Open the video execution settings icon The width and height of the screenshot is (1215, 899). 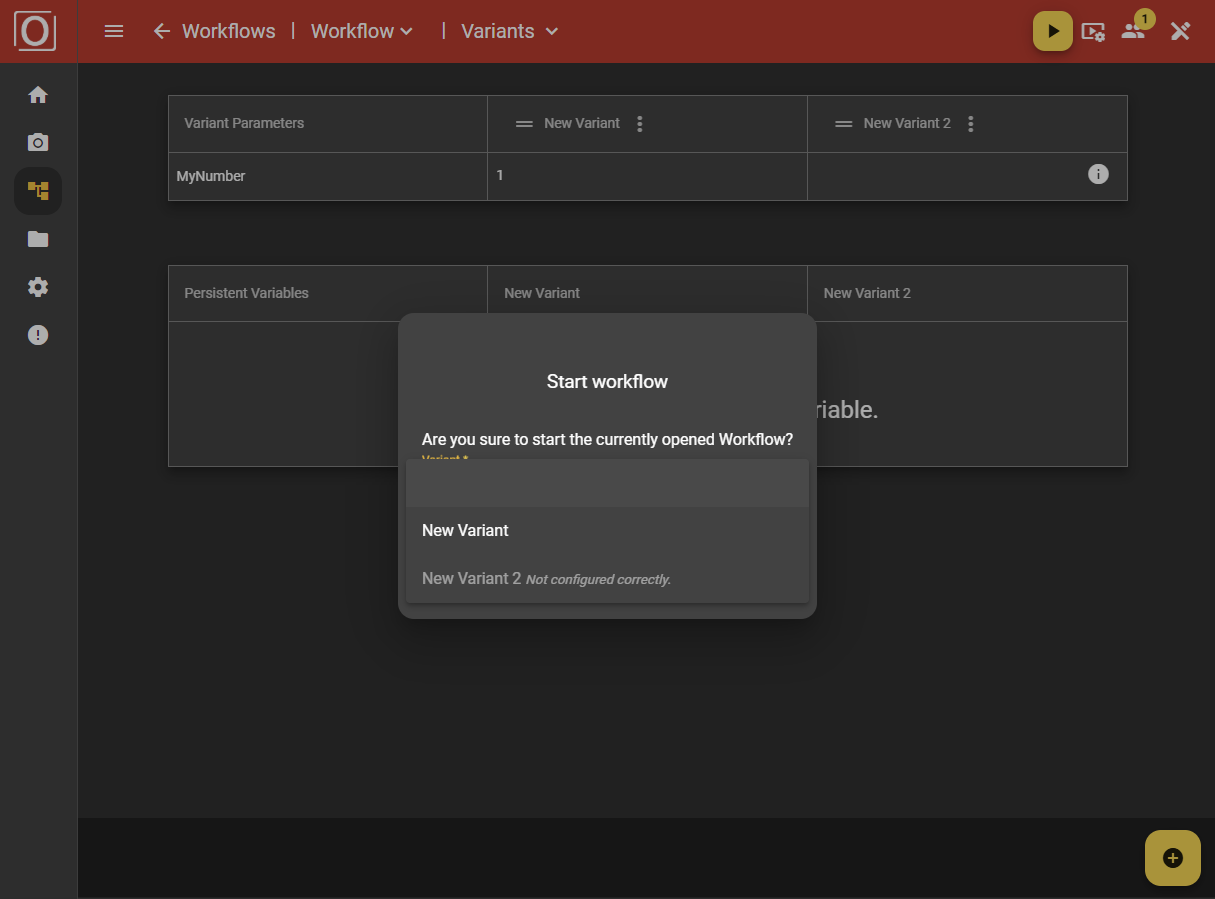(1094, 31)
